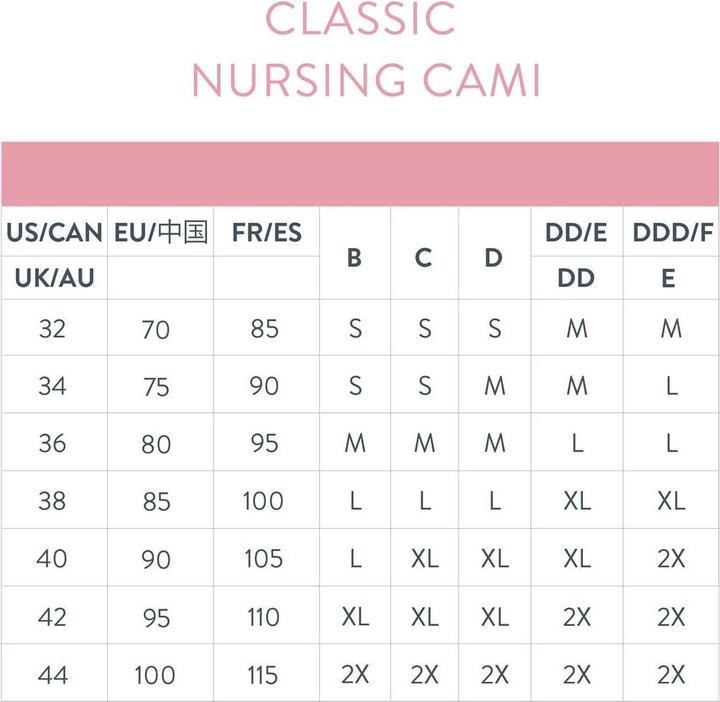Click the FR/ES column header
The height and width of the screenshot is (702, 720).
(267, 232)
